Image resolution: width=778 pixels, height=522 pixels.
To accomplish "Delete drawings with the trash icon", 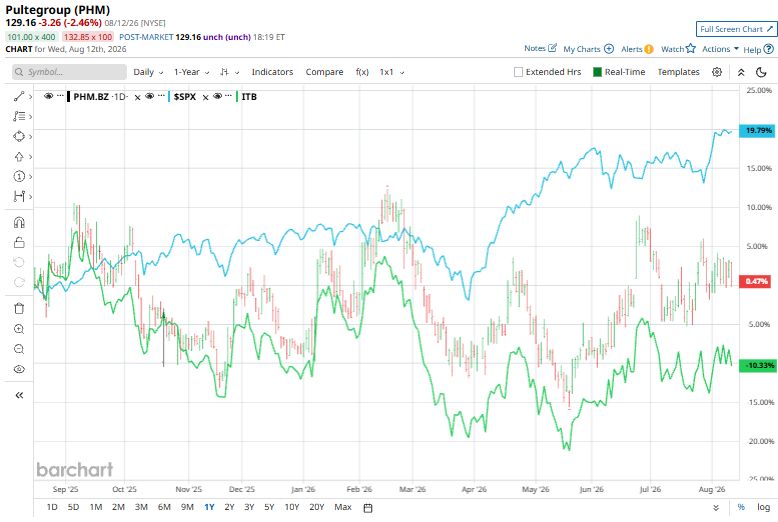I will [19, 308].
